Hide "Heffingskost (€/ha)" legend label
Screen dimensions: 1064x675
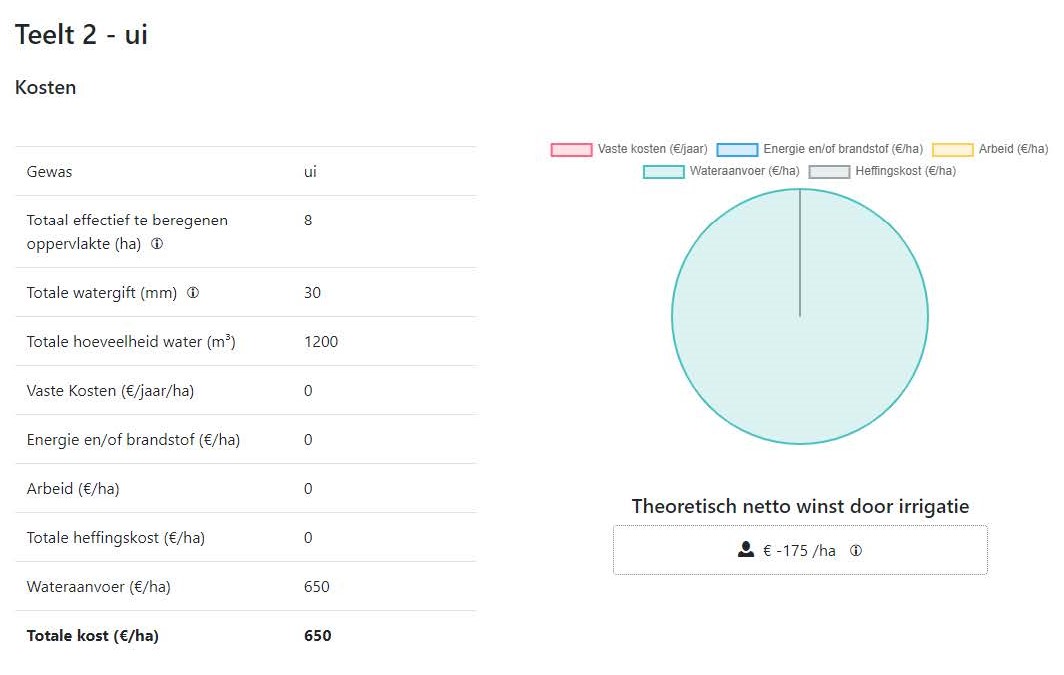(905, 172)
